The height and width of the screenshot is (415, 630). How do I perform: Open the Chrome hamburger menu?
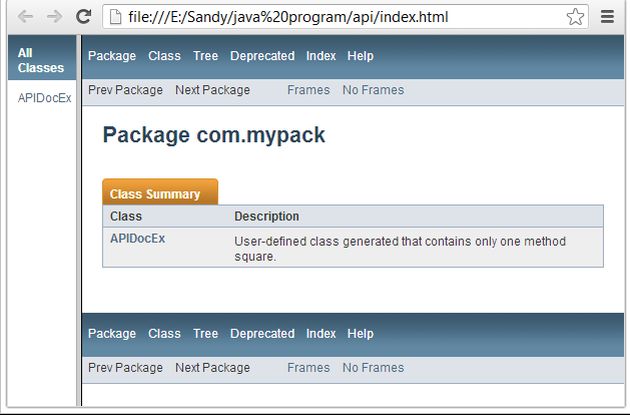[607, 17]
